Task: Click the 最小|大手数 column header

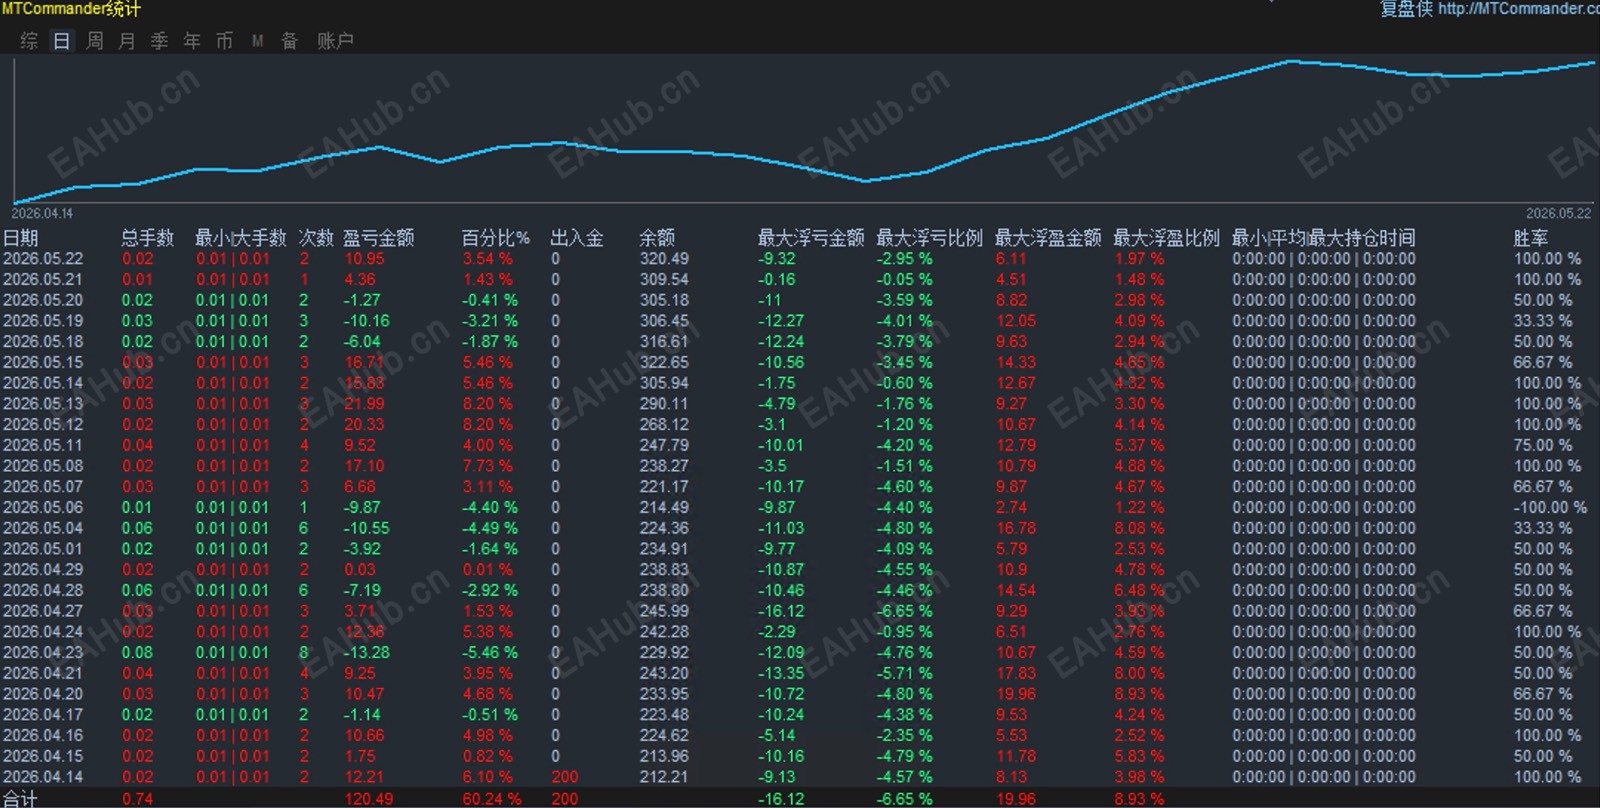Action: [x=241, y=238]
